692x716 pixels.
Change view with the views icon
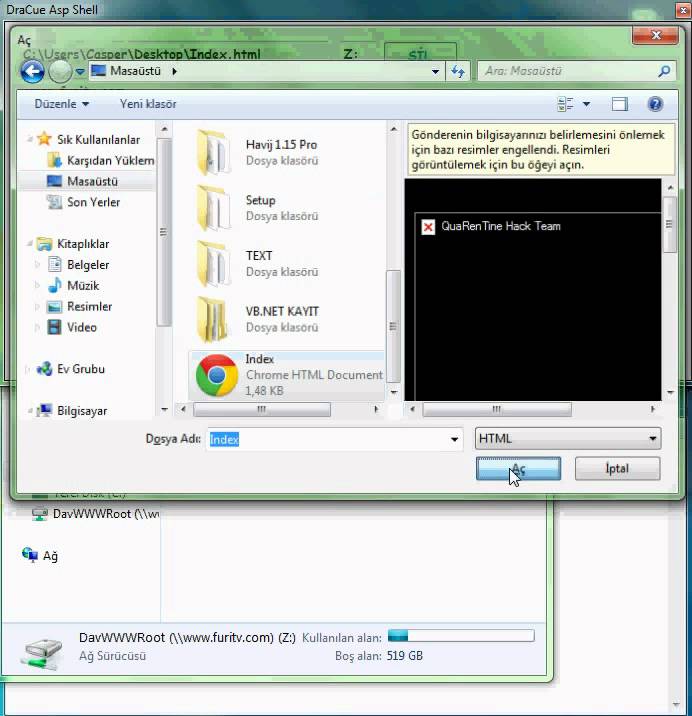[565, 104]
